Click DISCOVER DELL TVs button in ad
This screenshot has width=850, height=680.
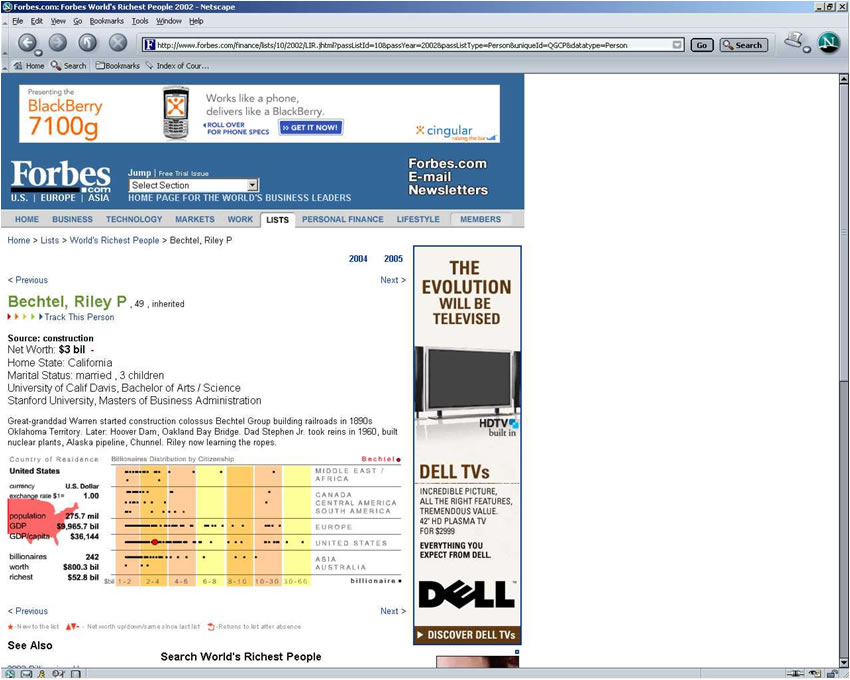click(467, 635)
